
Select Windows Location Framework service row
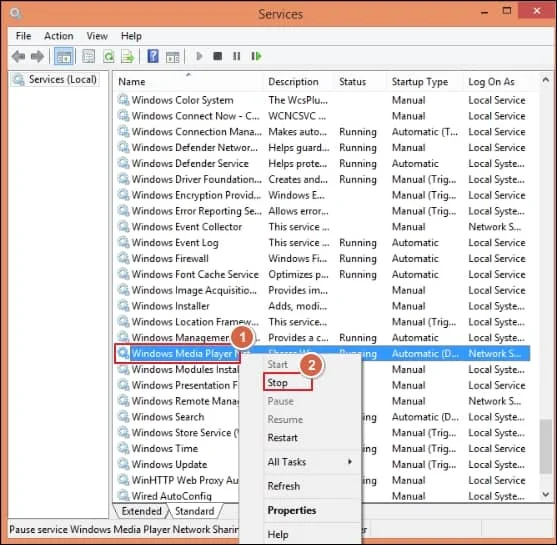coord(323,322)
